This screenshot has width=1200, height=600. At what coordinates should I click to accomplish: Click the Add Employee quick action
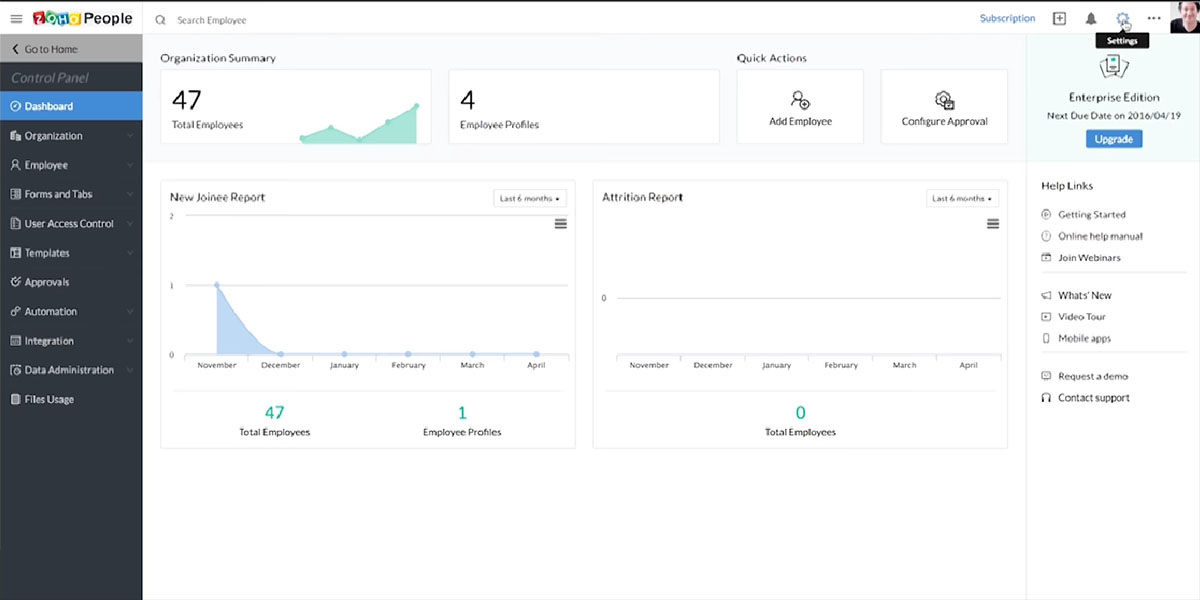(800, 107)
